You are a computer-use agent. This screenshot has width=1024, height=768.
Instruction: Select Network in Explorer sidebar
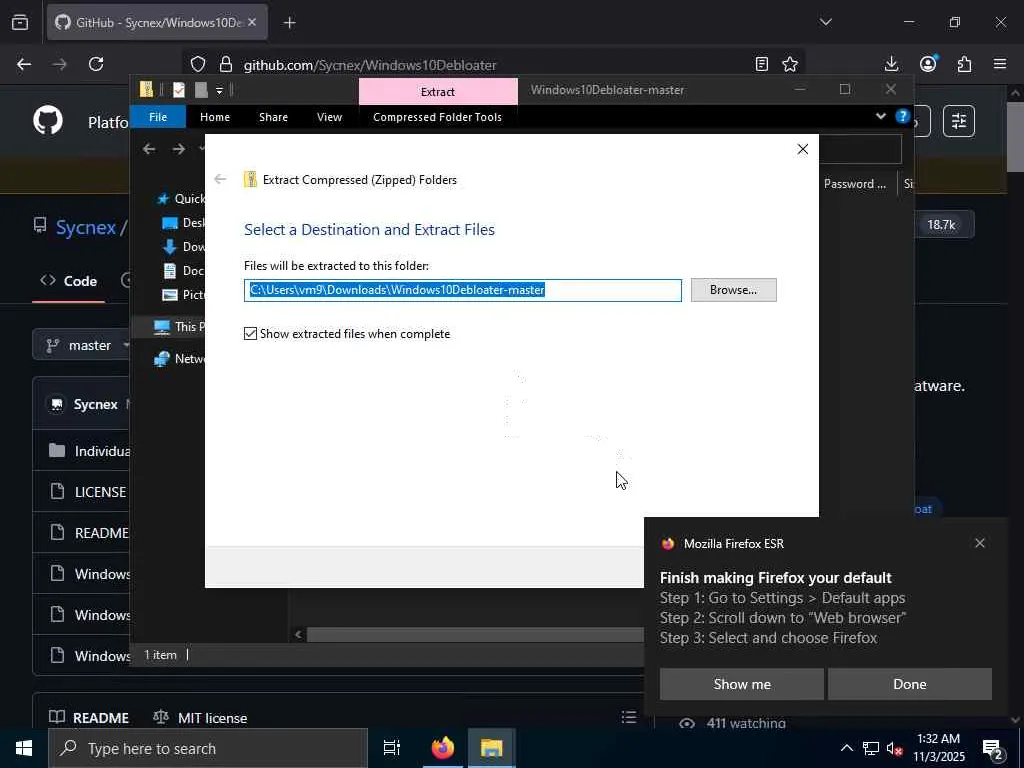click(179, 359)
